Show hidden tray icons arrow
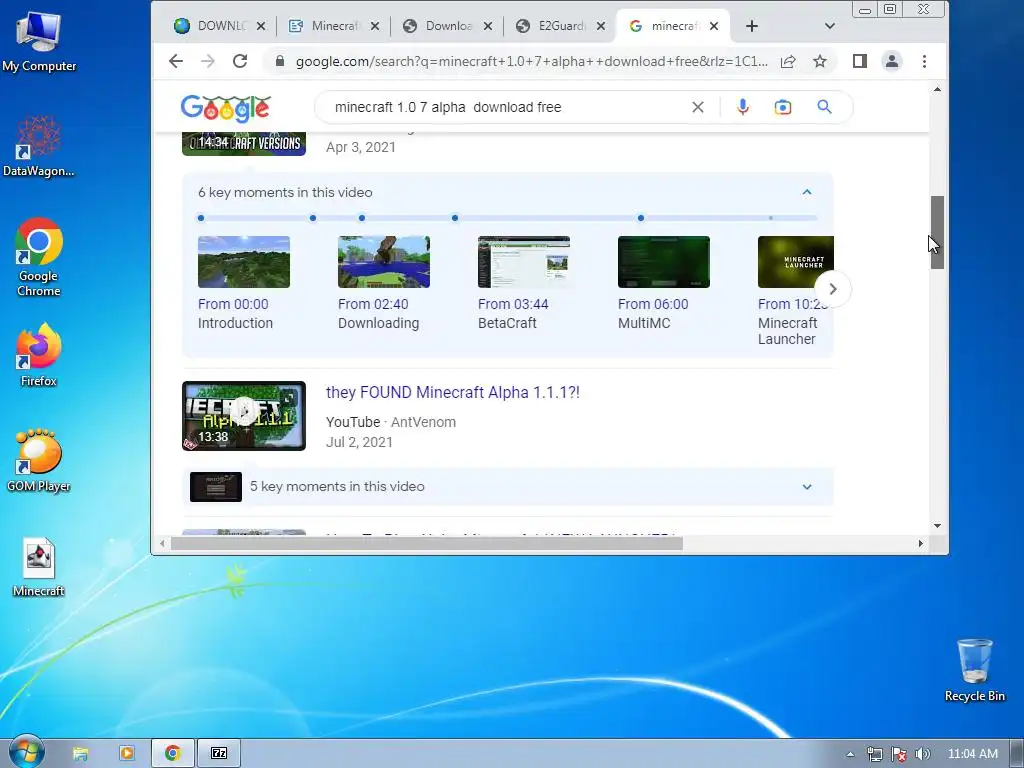The height and width of the screenshot is (768, 1024). click(x=850, y=754)
